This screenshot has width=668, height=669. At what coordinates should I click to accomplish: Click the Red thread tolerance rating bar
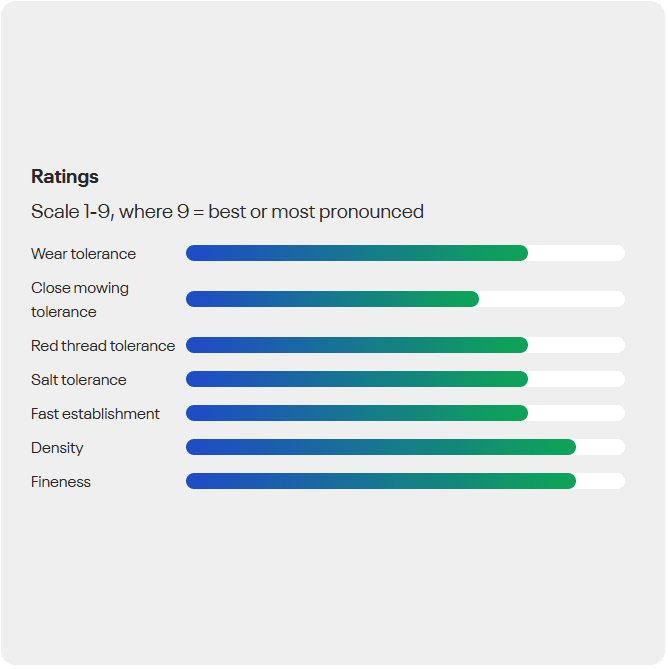tap(405, 345)
